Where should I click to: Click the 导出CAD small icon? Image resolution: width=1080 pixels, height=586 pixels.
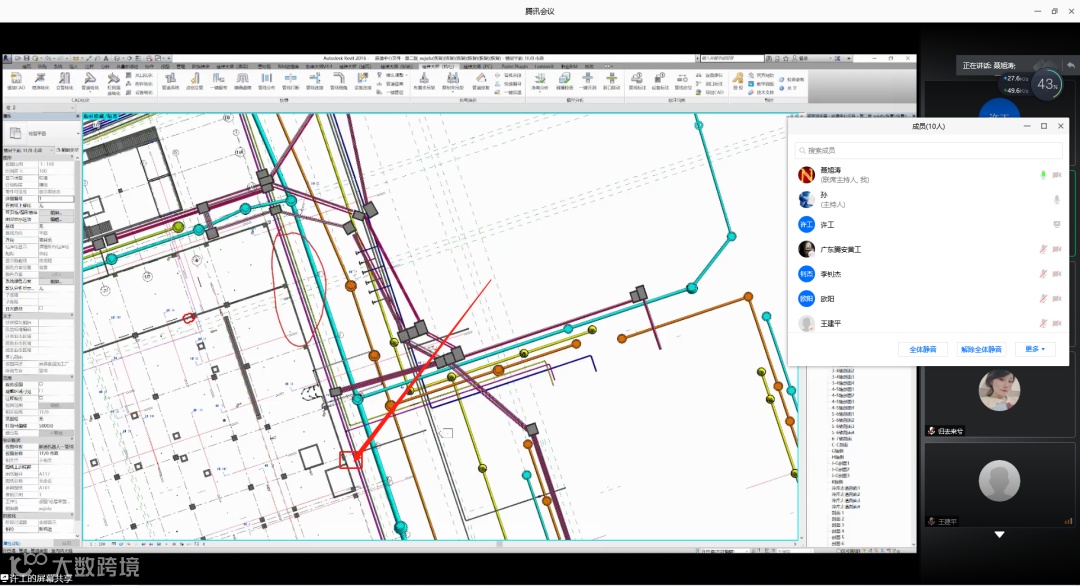tap(698, 92)
